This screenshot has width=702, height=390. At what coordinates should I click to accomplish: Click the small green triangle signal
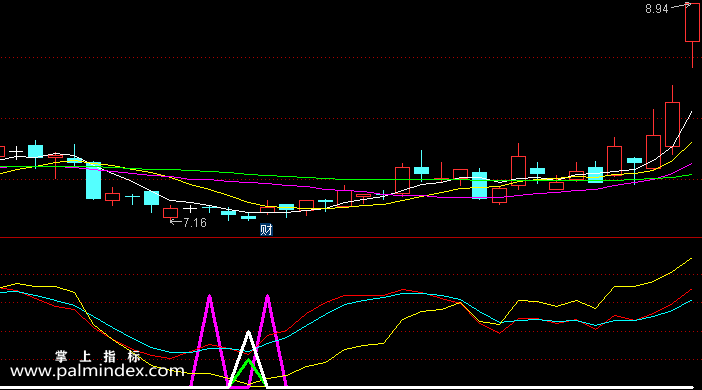[x=248, y=372]
